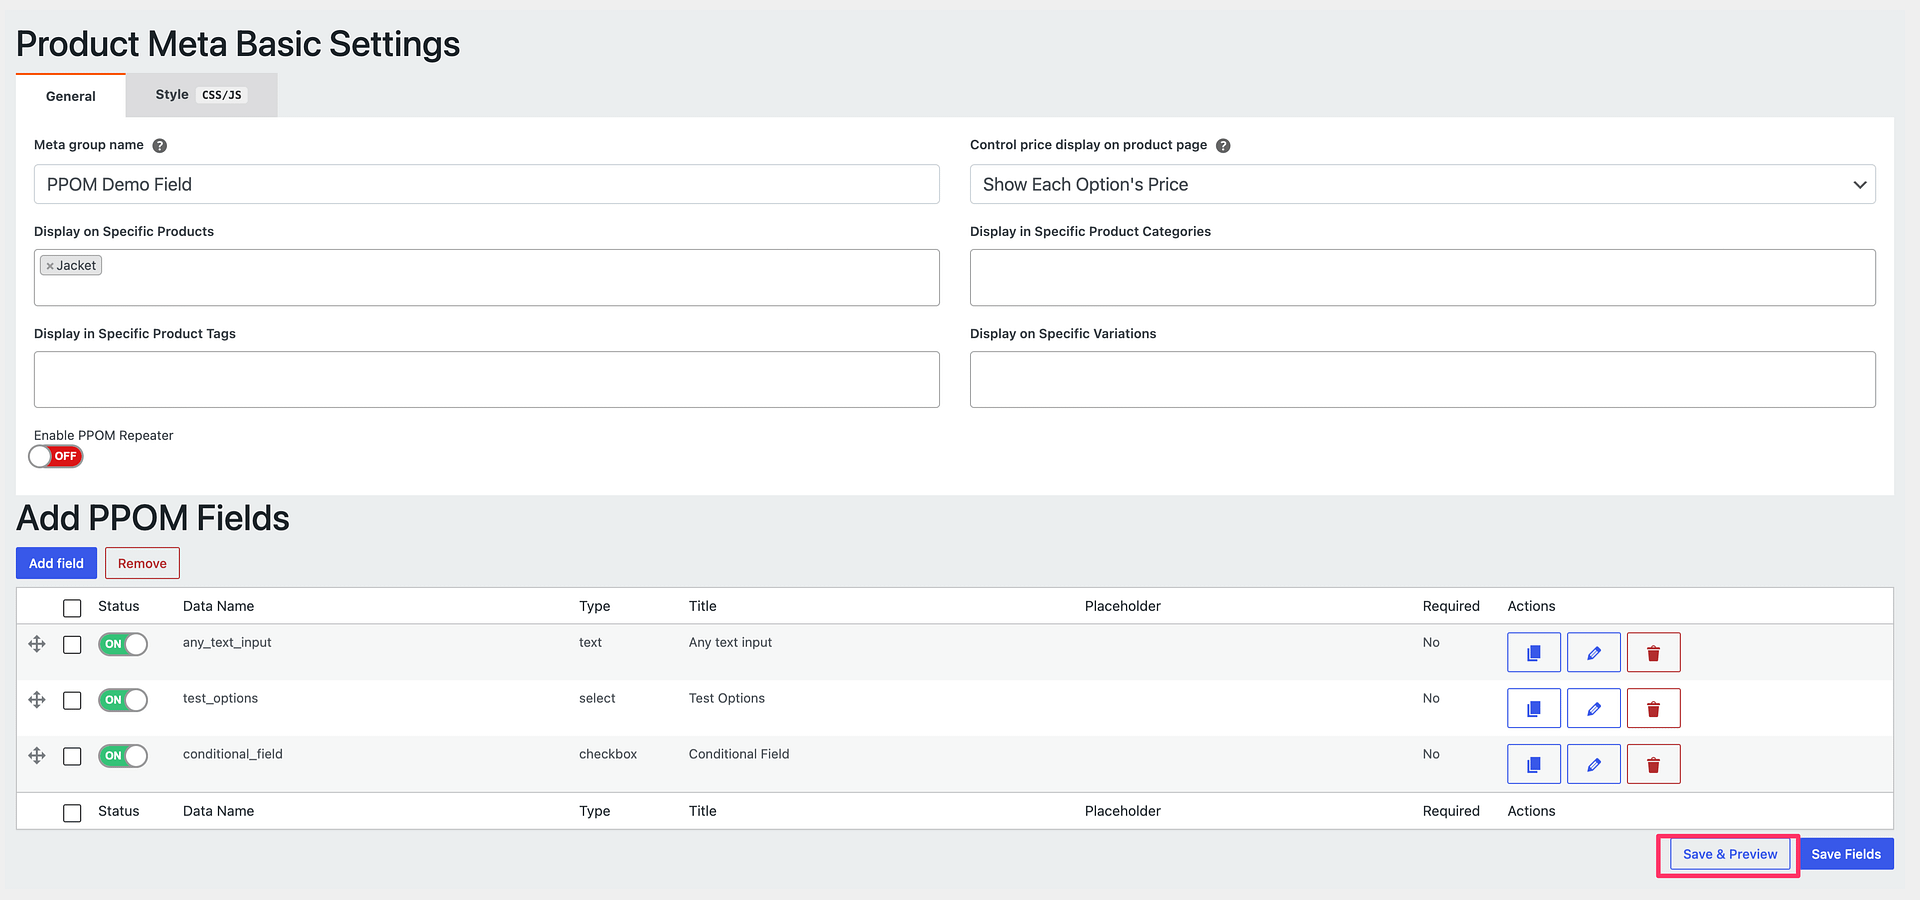Click the move handle for test_options row
This screenshot has height=900, width=1920.
37,700
